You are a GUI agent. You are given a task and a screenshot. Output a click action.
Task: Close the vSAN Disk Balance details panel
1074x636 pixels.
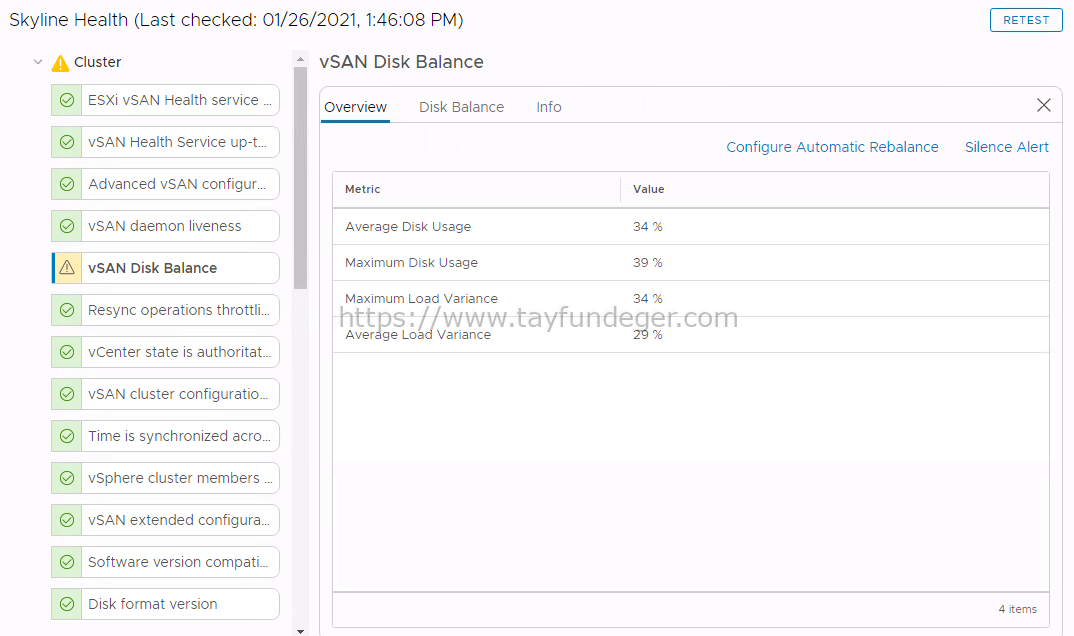point(1043,105)
